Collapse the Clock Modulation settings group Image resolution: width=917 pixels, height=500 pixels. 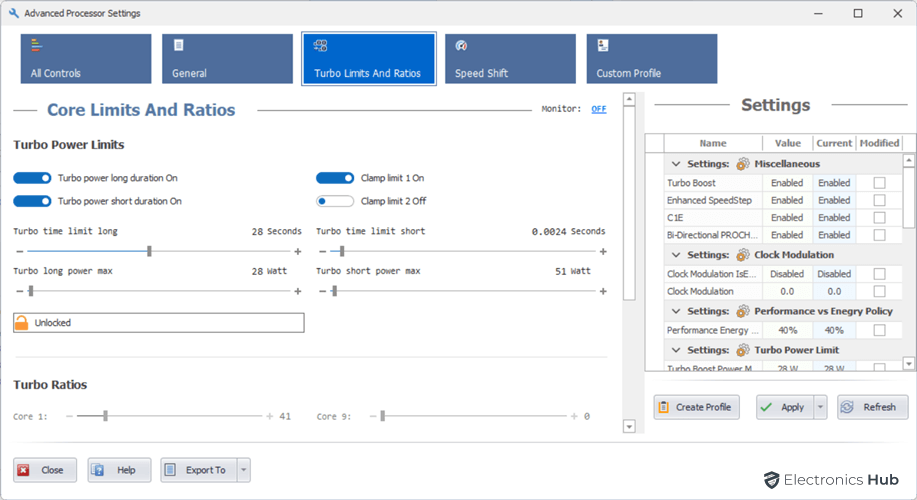[676, 255]
